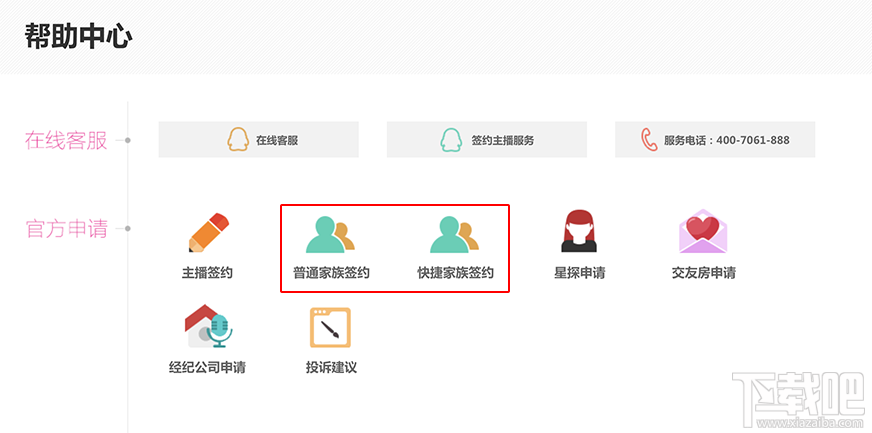Click the green penguin icon beside 签约主播服务
The height and width of the screenshot is (433, 872).
(451, 140)
